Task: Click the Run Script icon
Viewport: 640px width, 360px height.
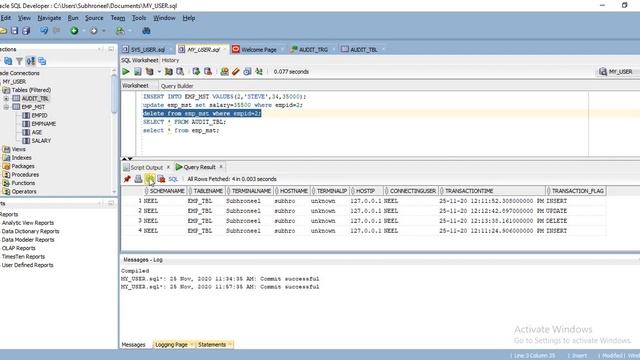Action: (138, 72)
